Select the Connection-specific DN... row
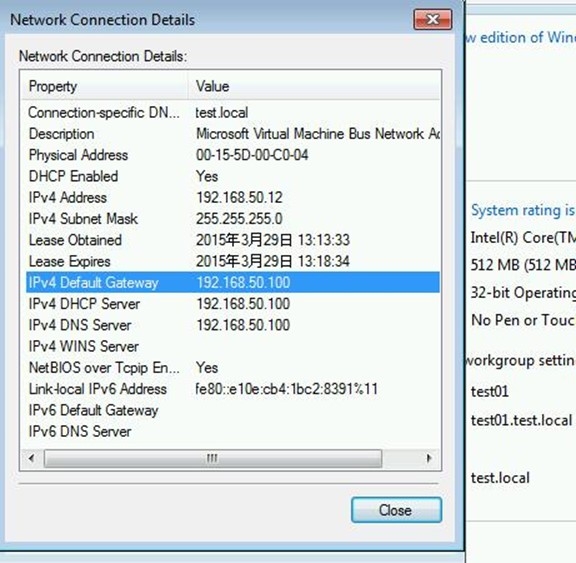The width and height of the screenshot is (576, 563). (233, 112)
